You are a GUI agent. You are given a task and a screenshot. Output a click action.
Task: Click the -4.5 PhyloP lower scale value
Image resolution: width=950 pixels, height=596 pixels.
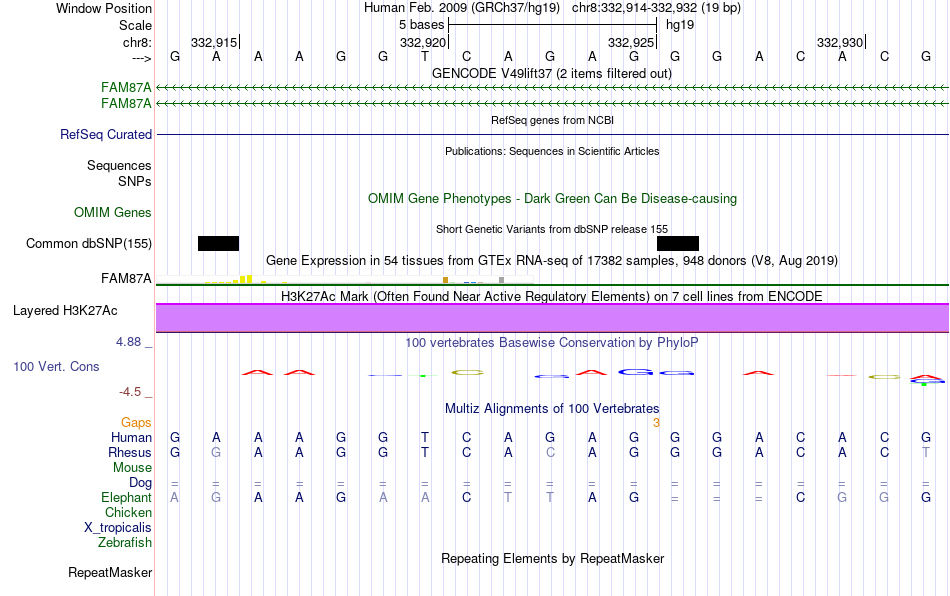(130, 392)
